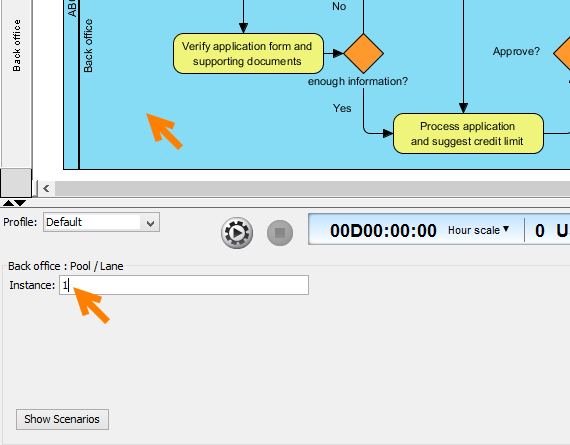Click the No flow label
Viewport: 570px width, 445px height.
pos(339,6)
